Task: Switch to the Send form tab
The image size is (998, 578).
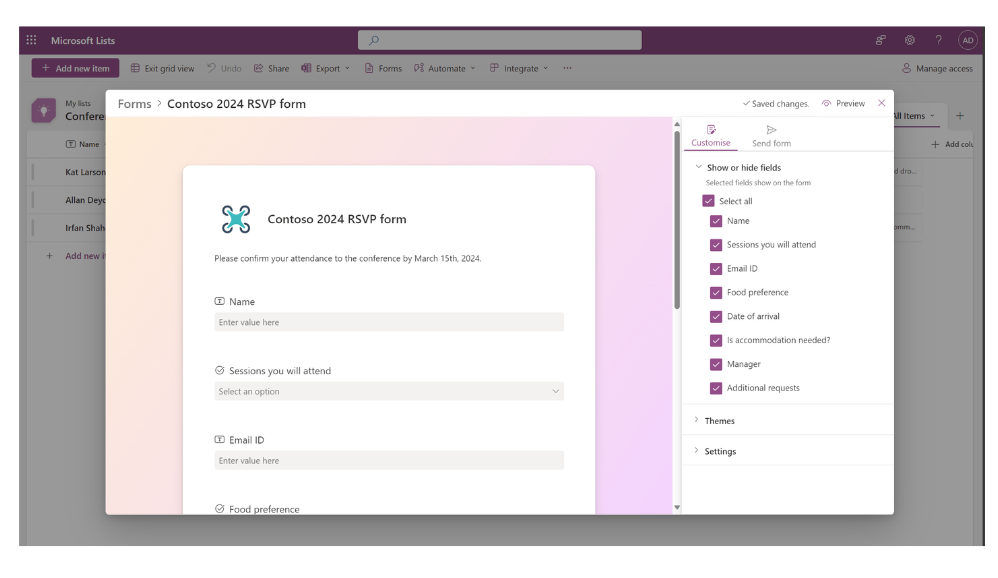Action: point(771,136)
